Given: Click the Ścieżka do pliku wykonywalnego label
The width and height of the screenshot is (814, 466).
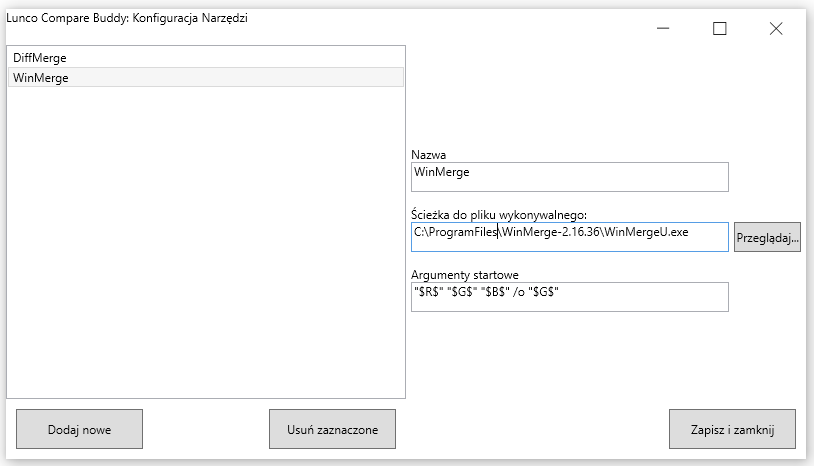Looking at the screenshot, I should pos(499,214).
